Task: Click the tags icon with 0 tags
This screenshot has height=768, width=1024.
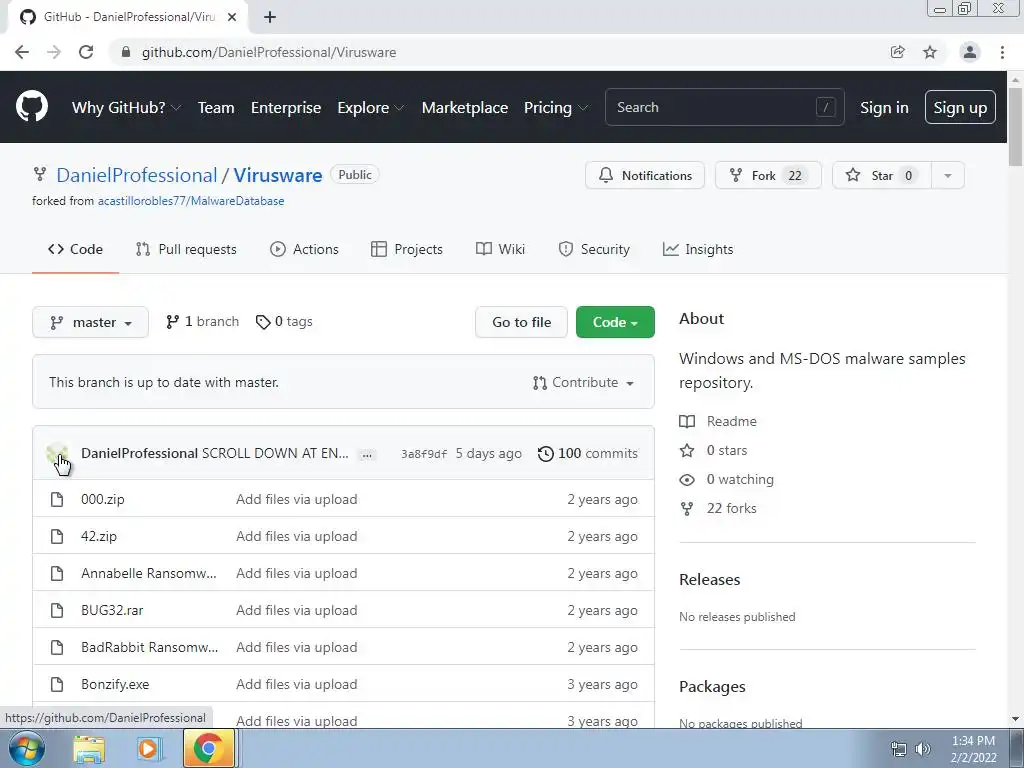Action: click(x=263, y=322)
